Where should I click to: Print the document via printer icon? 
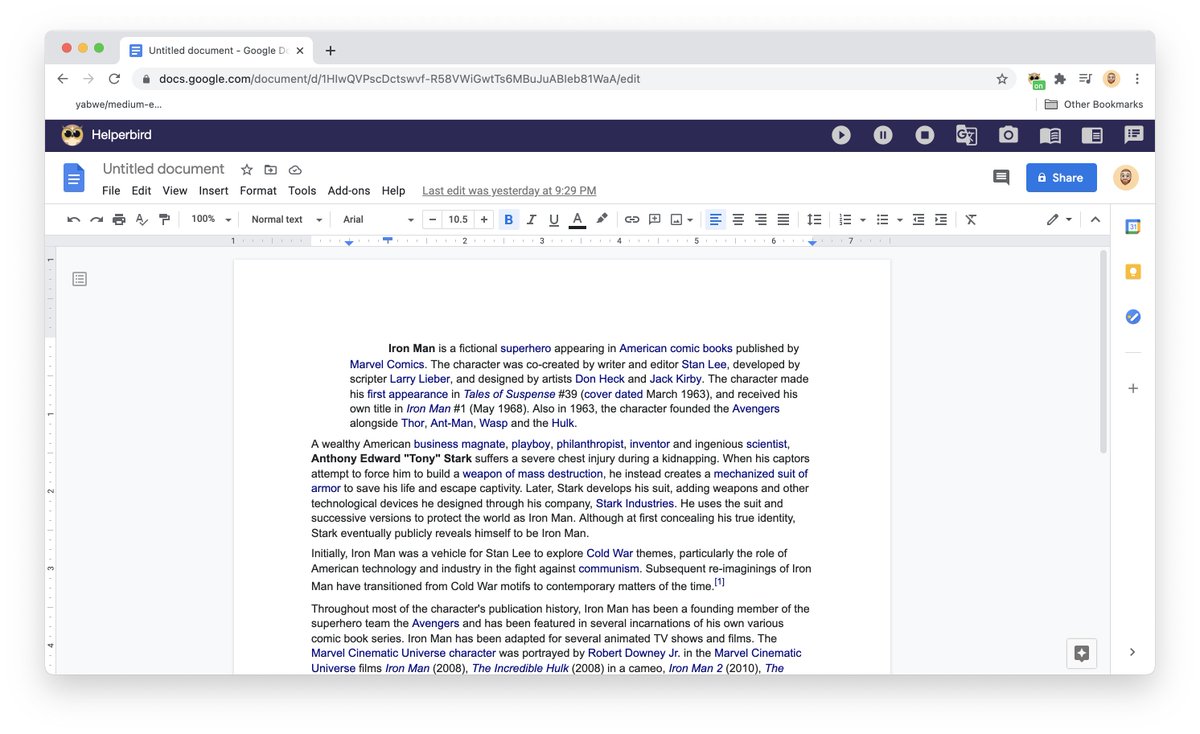(119, 220)
